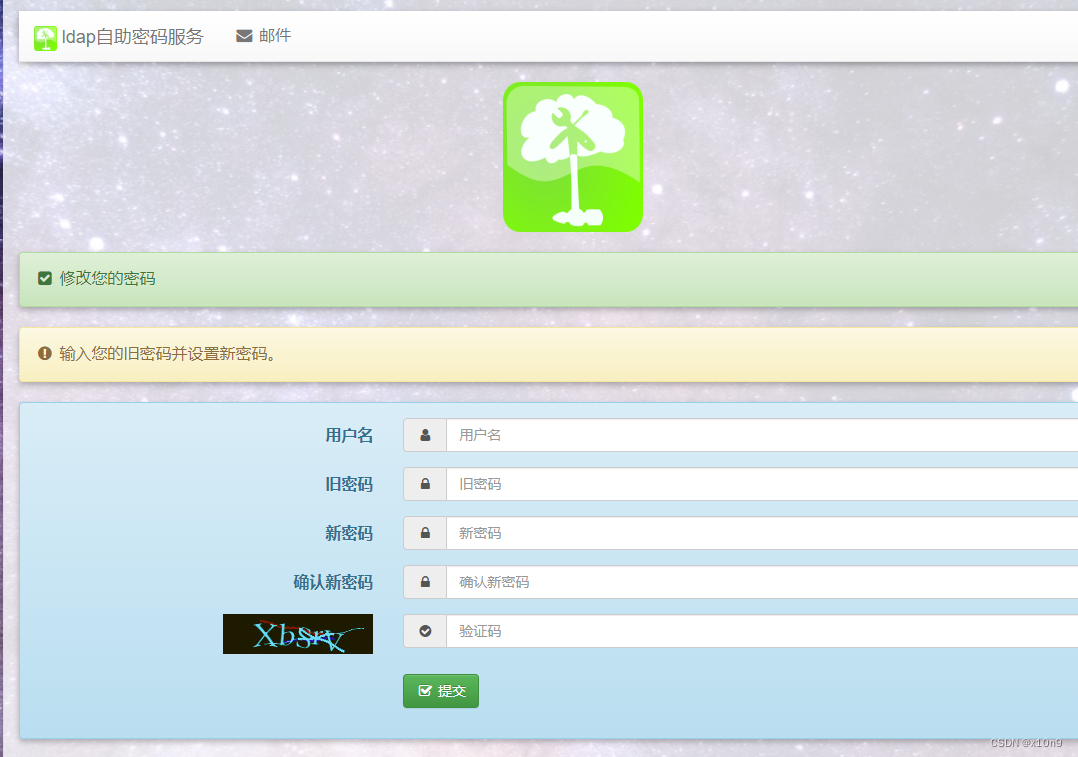
Task: Focus the 确认新密码 input field
Action: [762, 582]
